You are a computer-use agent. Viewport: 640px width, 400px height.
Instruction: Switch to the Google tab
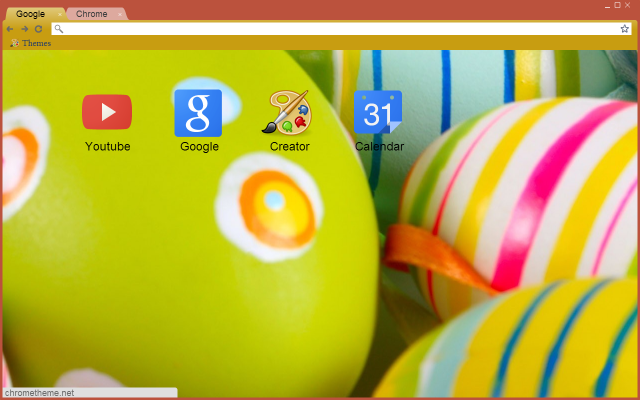point(30,14)
